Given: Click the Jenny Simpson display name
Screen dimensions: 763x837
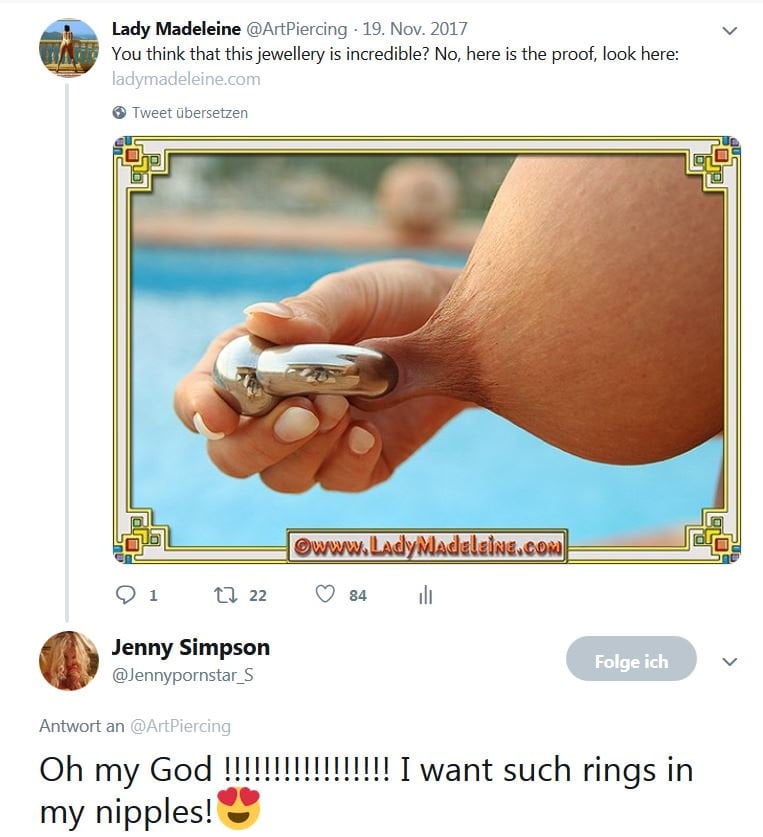Looking at the screenshot, I should click(191, 647).
